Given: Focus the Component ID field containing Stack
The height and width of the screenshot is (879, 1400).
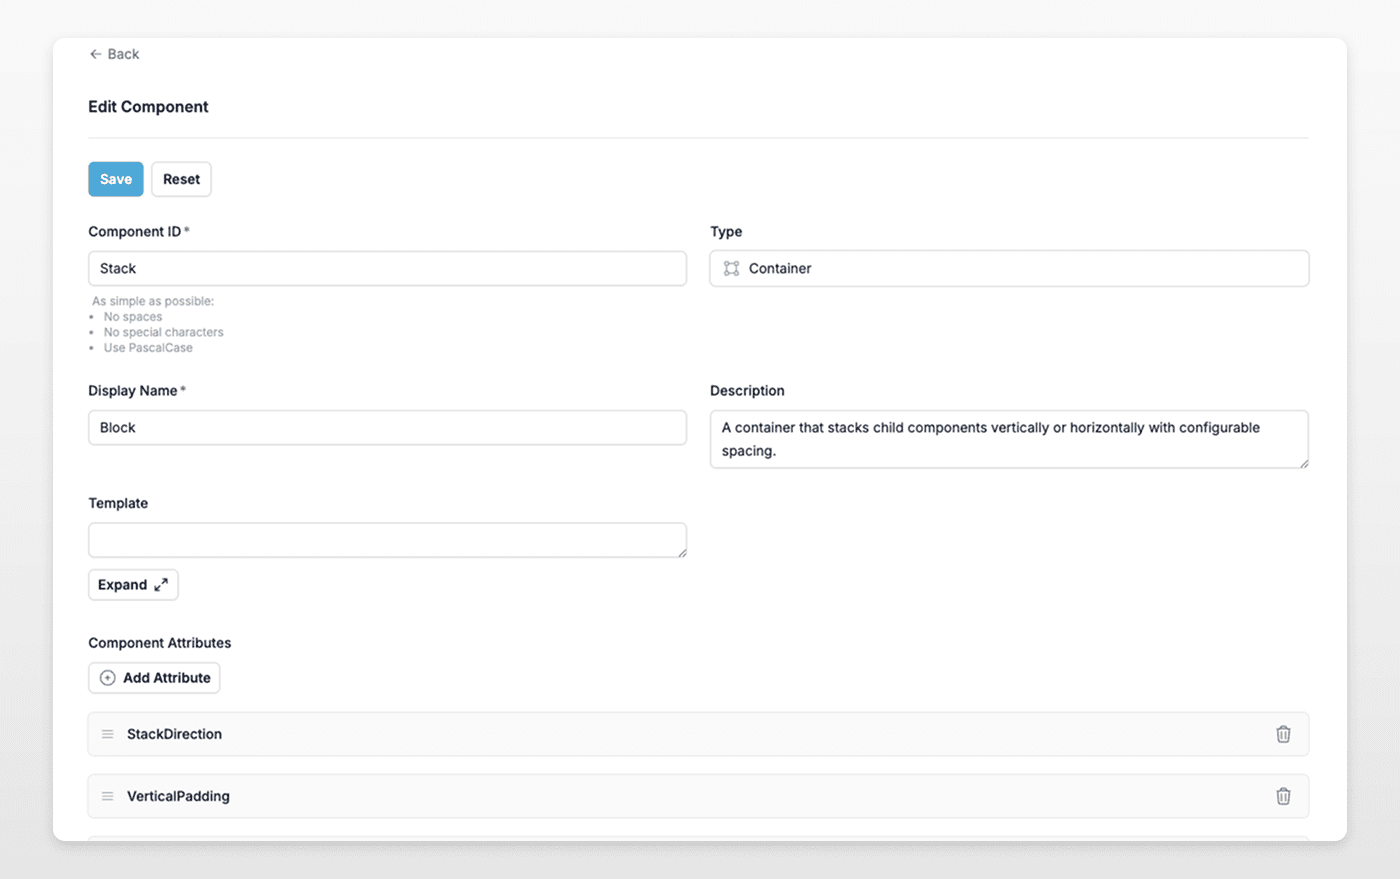Looking at the screenshot, I should (387, 268).
